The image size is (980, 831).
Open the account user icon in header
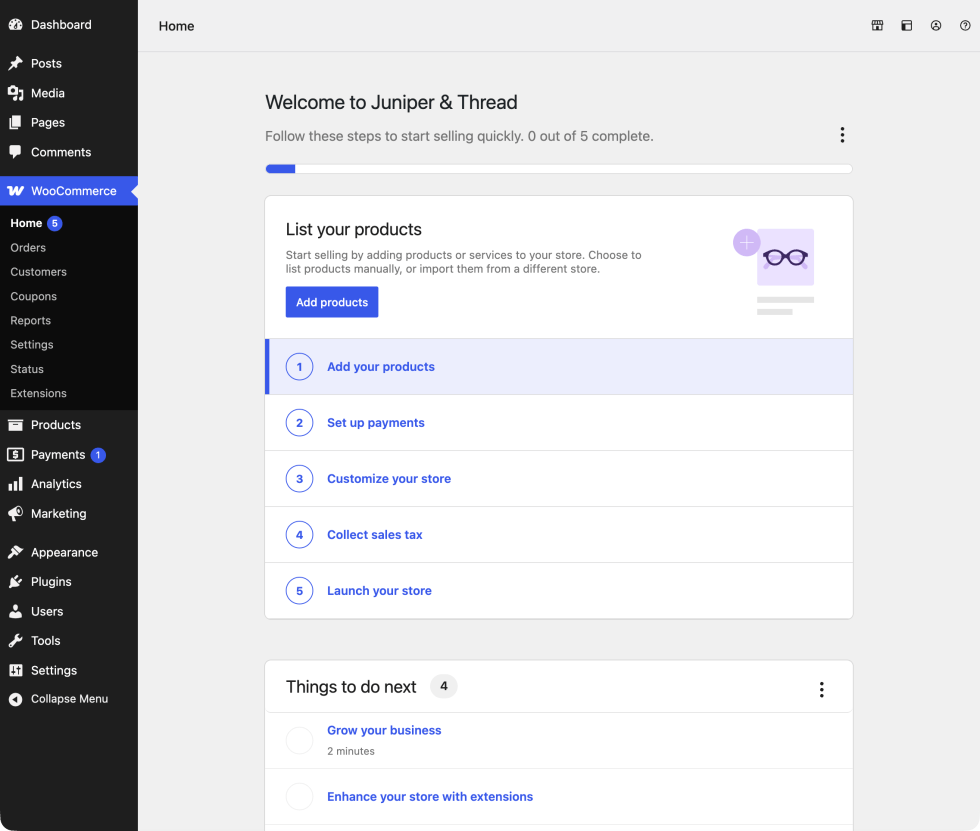[936, 26]
